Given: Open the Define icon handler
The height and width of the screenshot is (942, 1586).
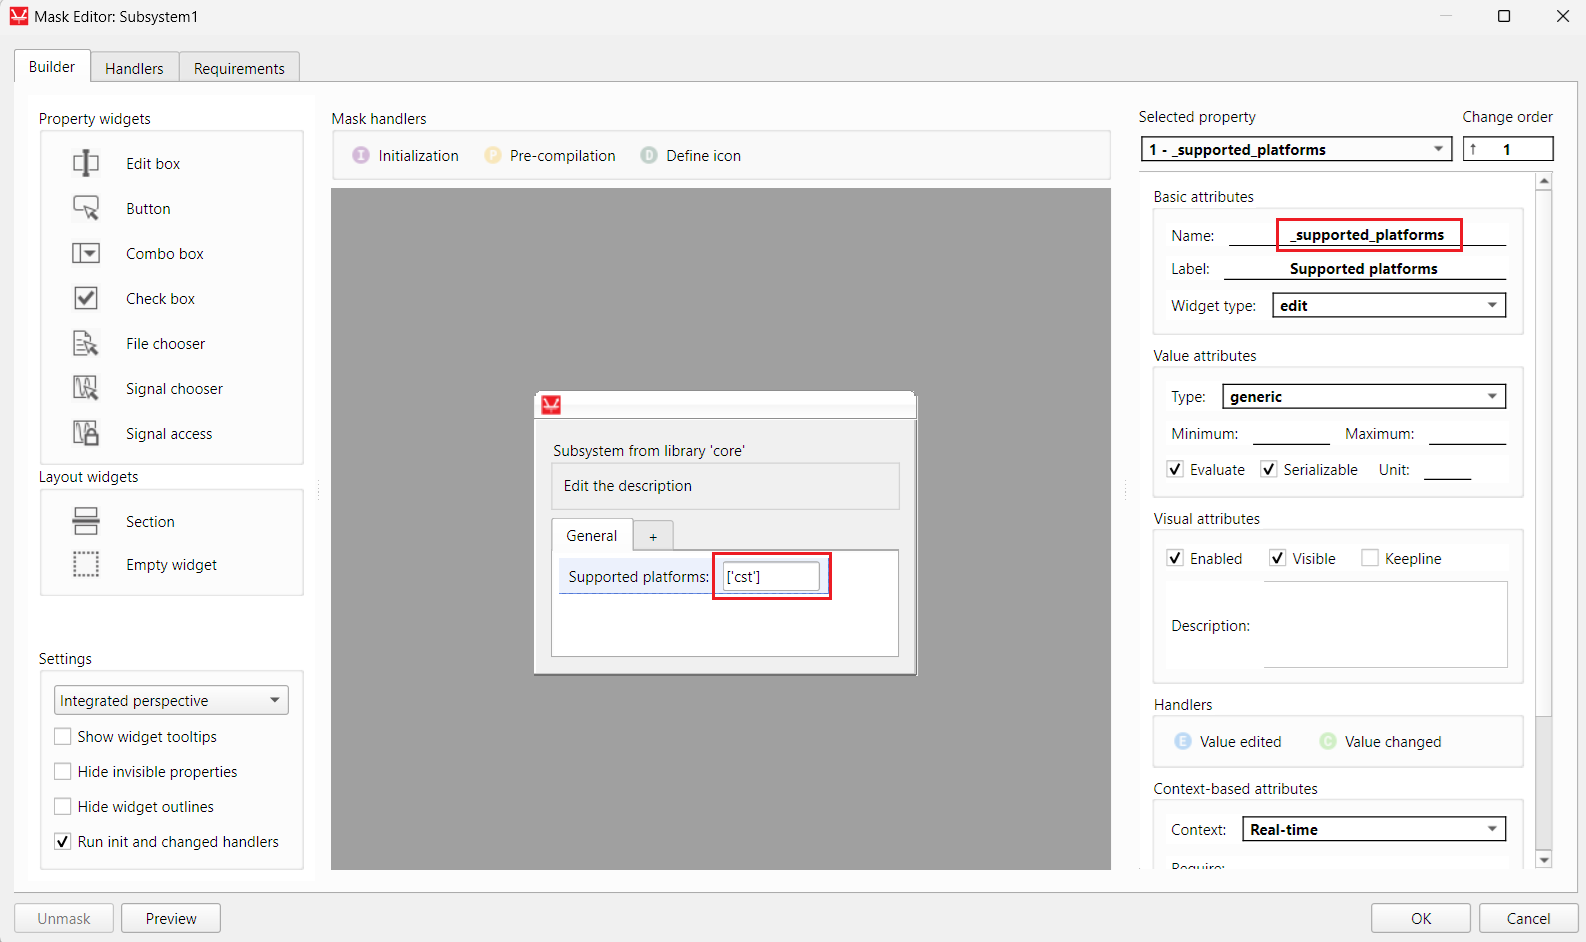Looking at the screenshot, I should pos(649,156).
